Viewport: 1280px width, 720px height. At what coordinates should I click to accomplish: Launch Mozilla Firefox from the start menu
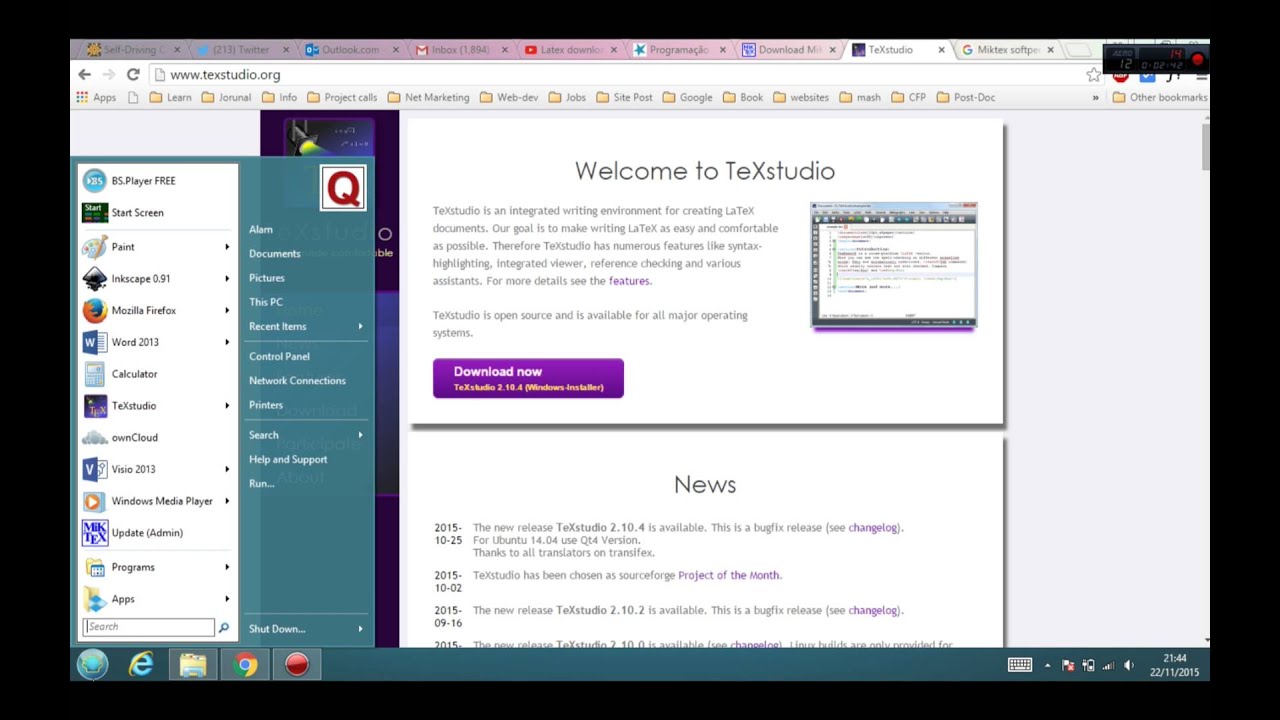[x=156, y=311]
